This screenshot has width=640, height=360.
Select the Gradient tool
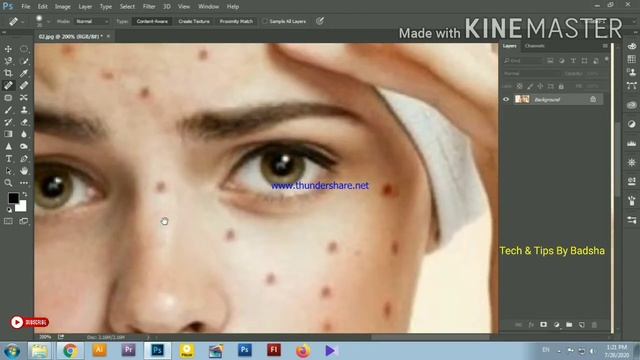point(8,134)
